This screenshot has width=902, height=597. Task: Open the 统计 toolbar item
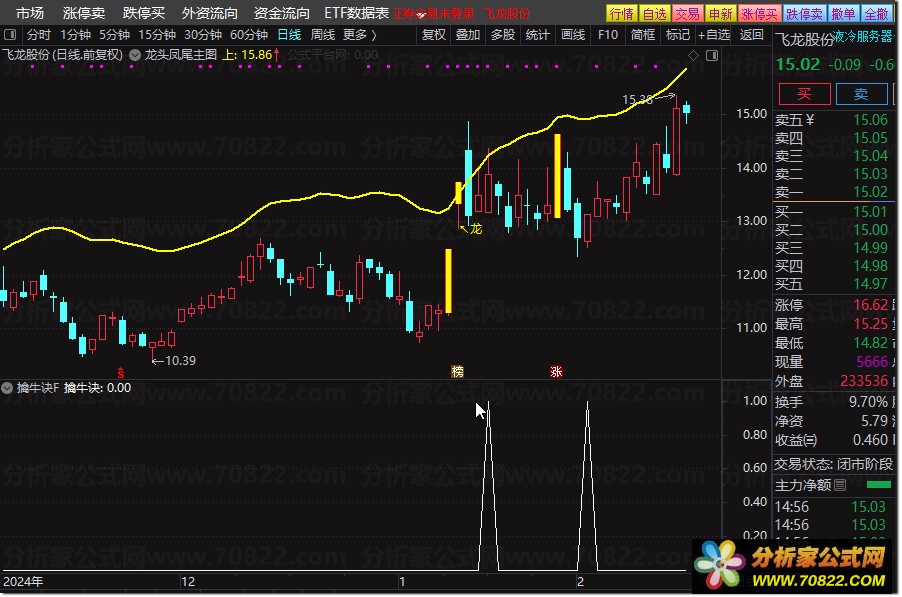point(537,35)
